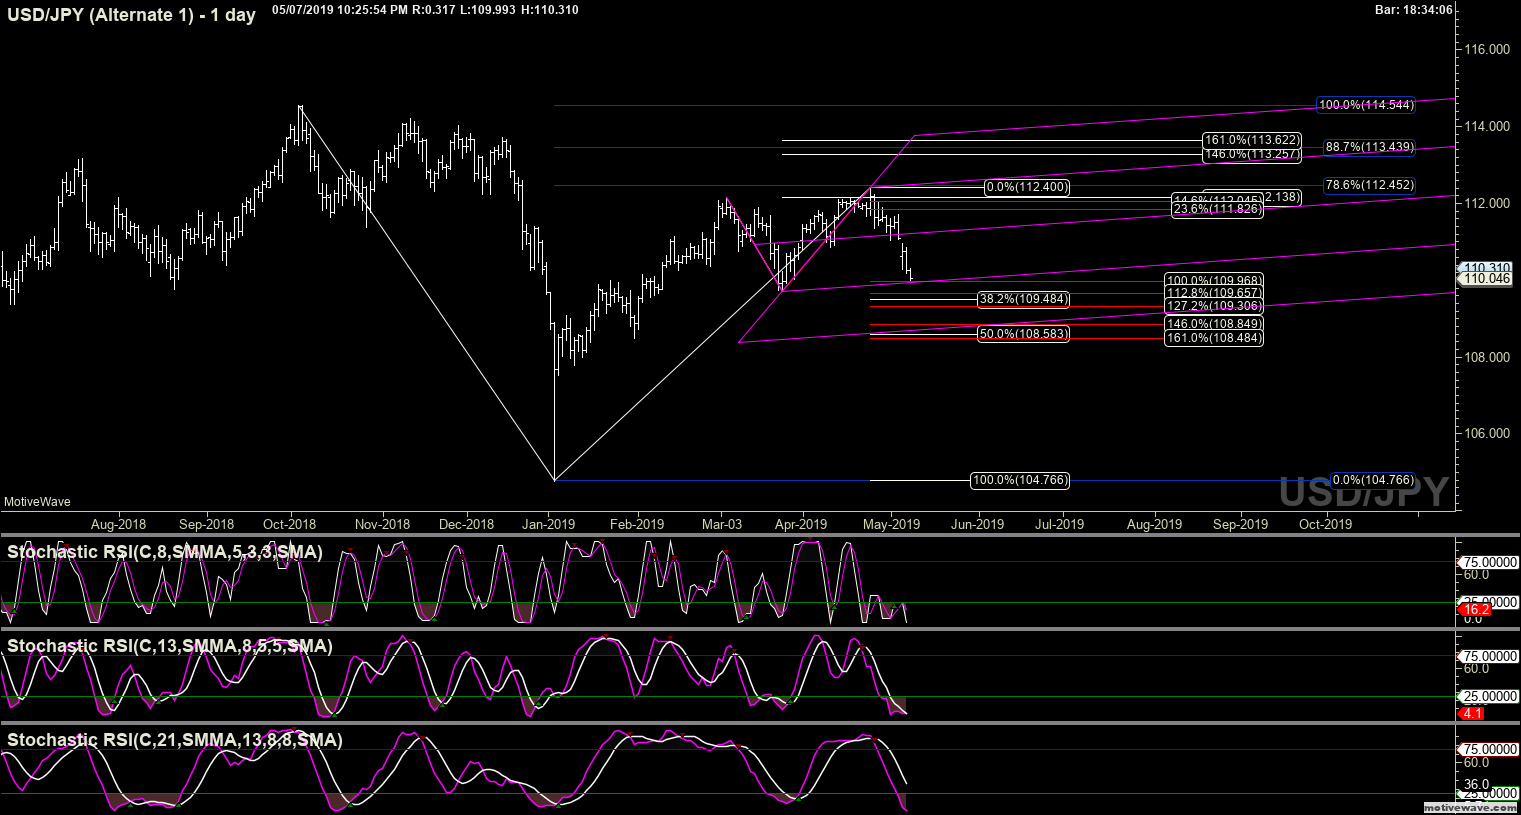This screenshot has height=815, width=1521.
Task: Click the 88.7%(113.439) retracement label
Action: coord(1369,147)
